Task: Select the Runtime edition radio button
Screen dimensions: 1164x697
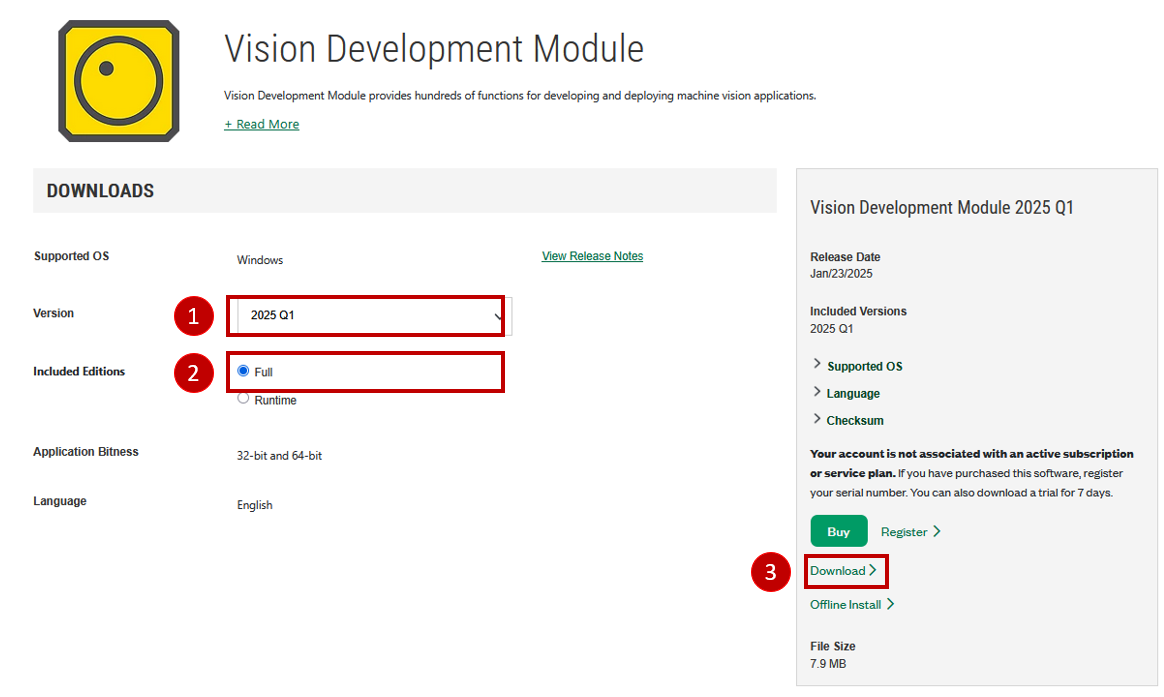Action: click(x=243, y=399)
